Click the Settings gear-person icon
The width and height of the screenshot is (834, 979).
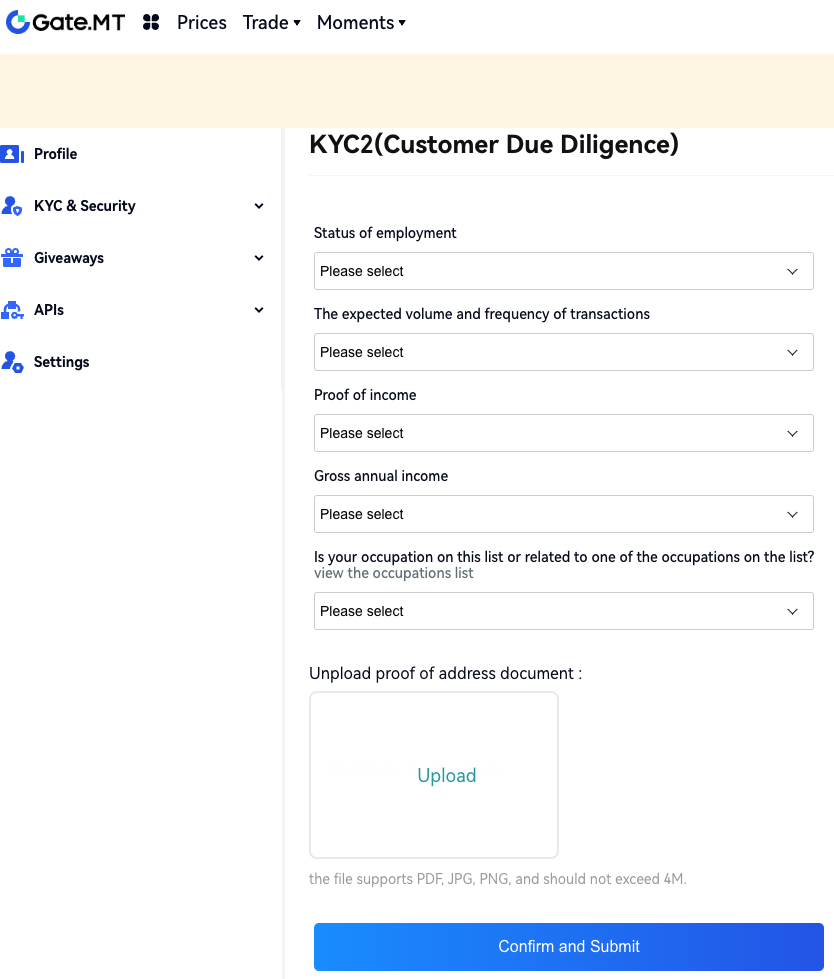tap(12, 362)
